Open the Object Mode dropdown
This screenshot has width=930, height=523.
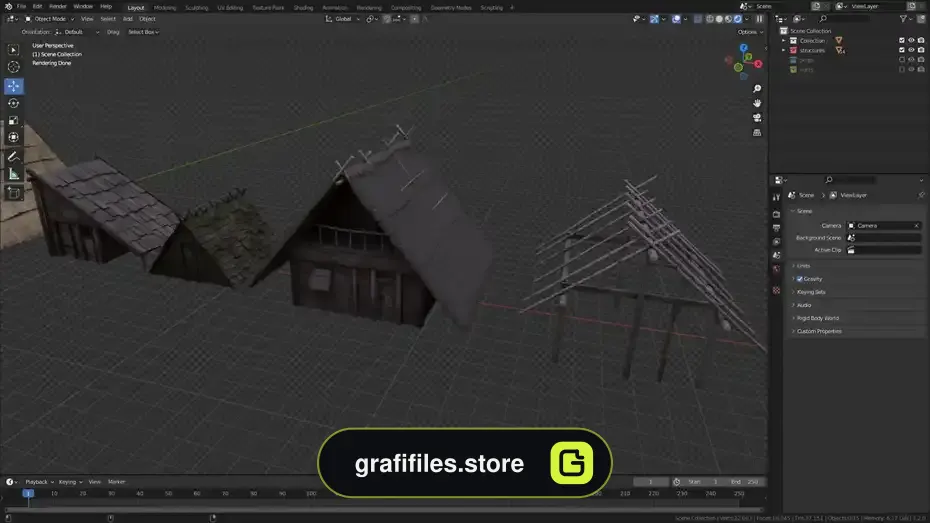point(50,19)
